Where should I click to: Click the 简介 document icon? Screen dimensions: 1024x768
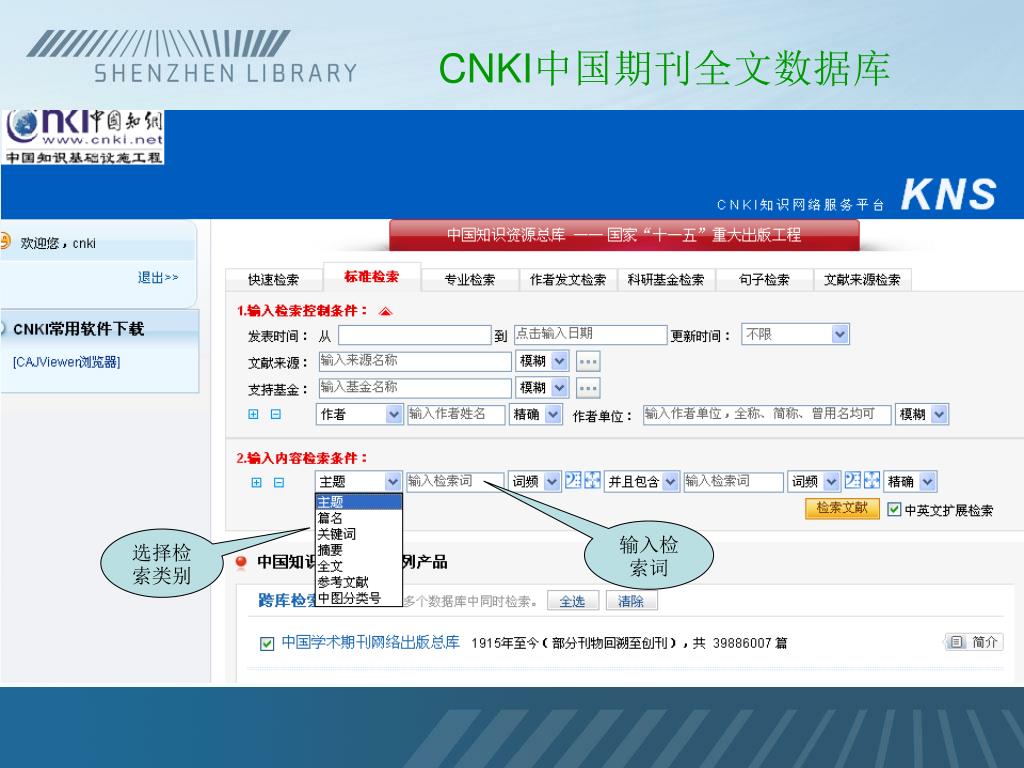tap(955, 642)
